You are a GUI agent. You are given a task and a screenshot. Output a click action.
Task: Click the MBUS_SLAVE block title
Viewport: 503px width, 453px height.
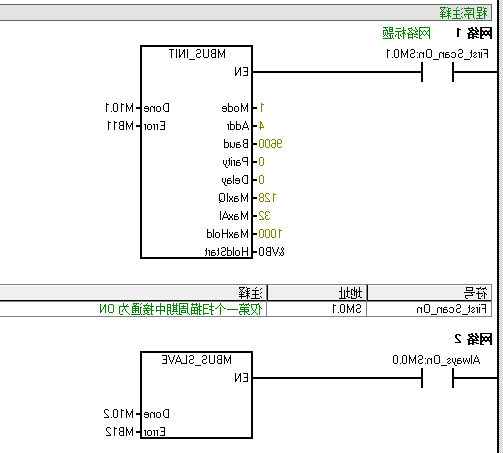[197, 360]
